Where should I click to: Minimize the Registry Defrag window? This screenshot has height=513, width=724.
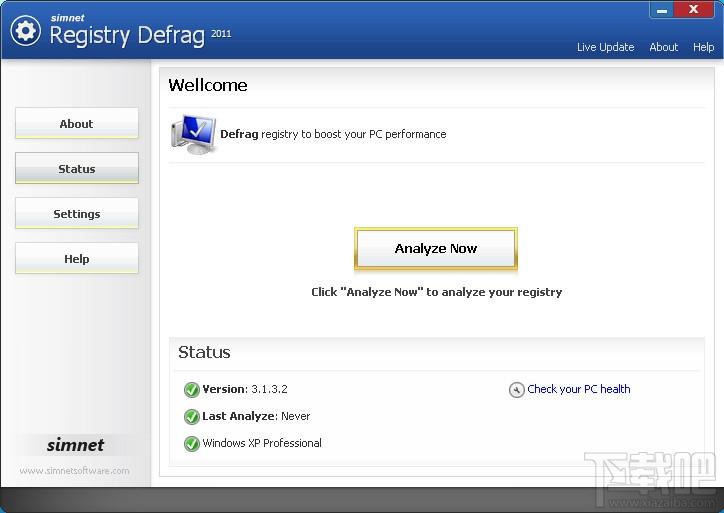(x=662, y=10)
